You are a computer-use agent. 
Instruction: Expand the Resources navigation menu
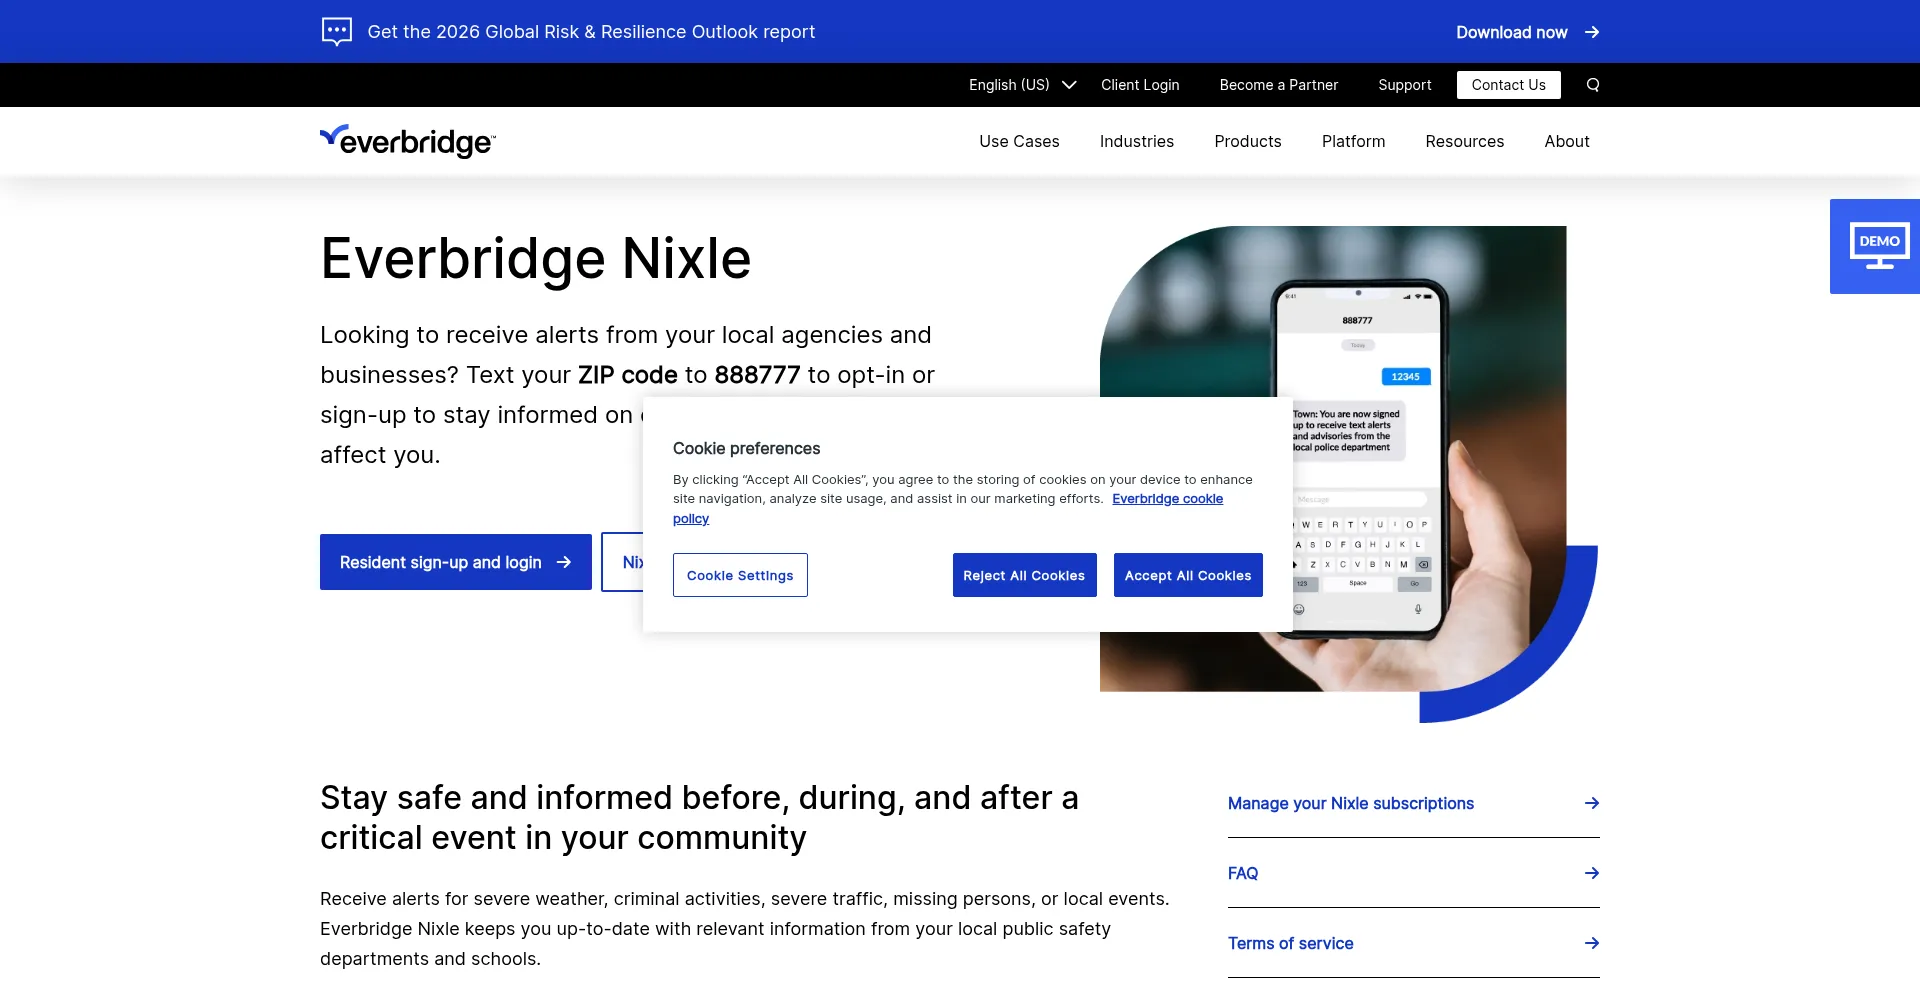(1464, 141)
